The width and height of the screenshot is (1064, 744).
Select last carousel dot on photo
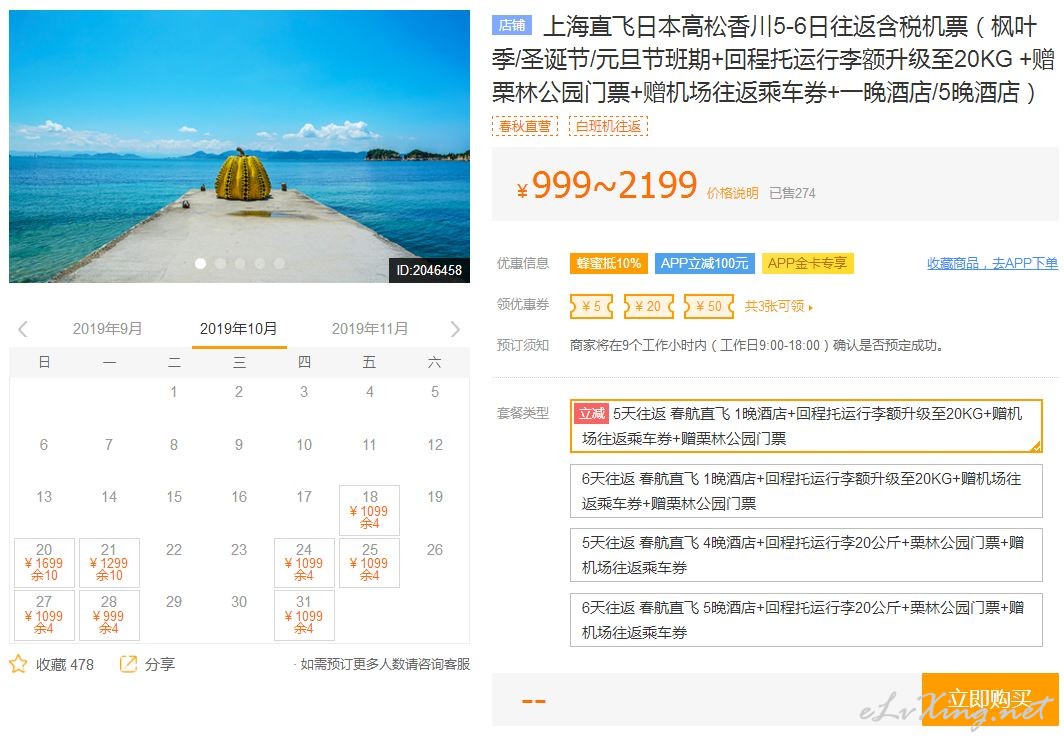tap(279, 263)
